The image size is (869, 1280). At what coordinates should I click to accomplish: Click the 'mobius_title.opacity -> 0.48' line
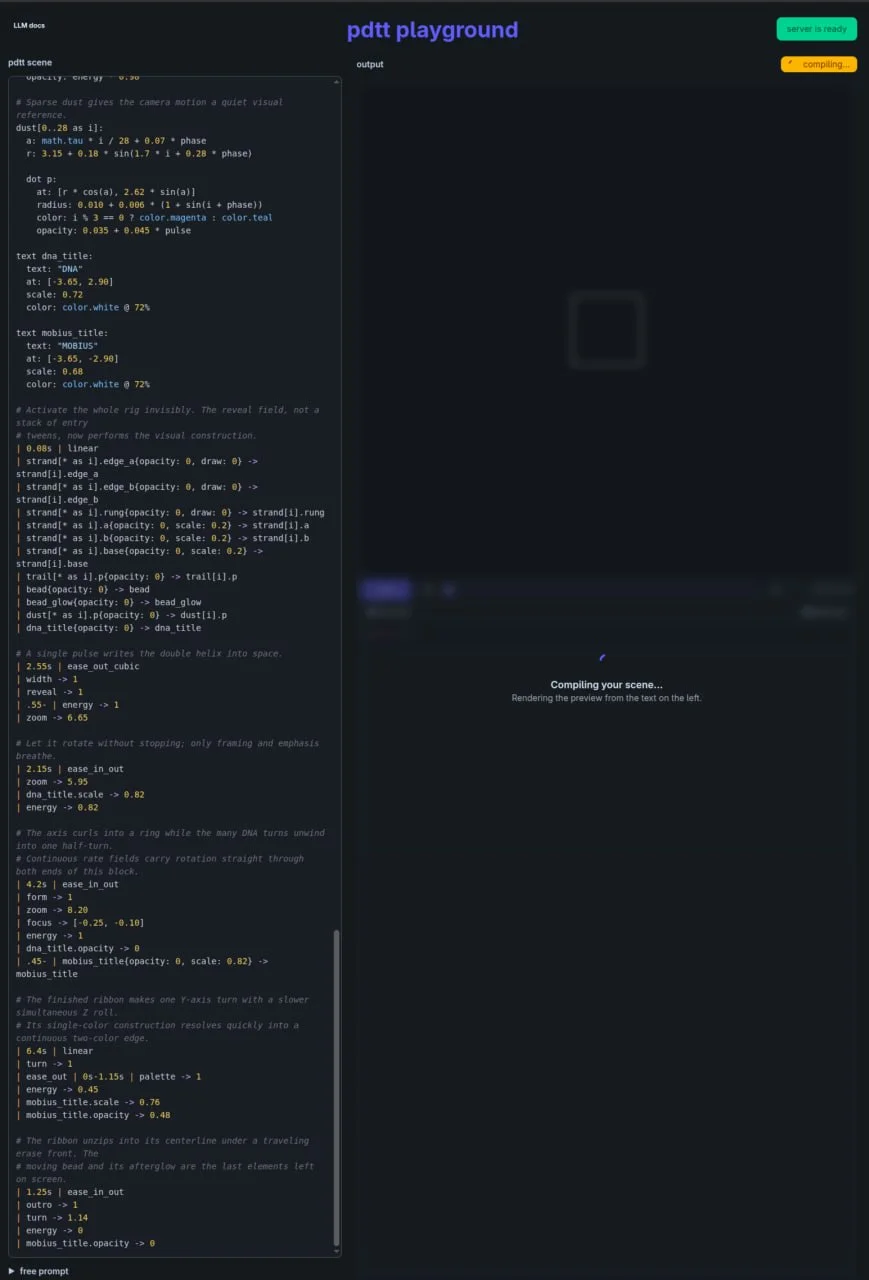point(93,1116)
